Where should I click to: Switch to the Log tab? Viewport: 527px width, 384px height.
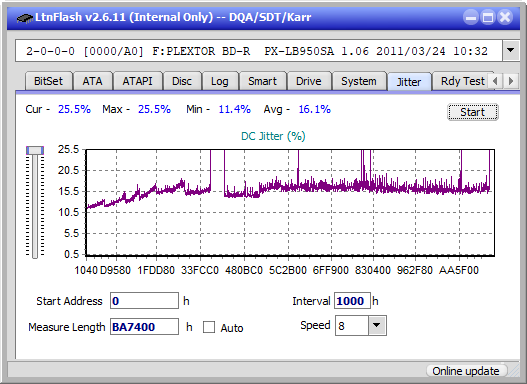[x=220, y=81]
